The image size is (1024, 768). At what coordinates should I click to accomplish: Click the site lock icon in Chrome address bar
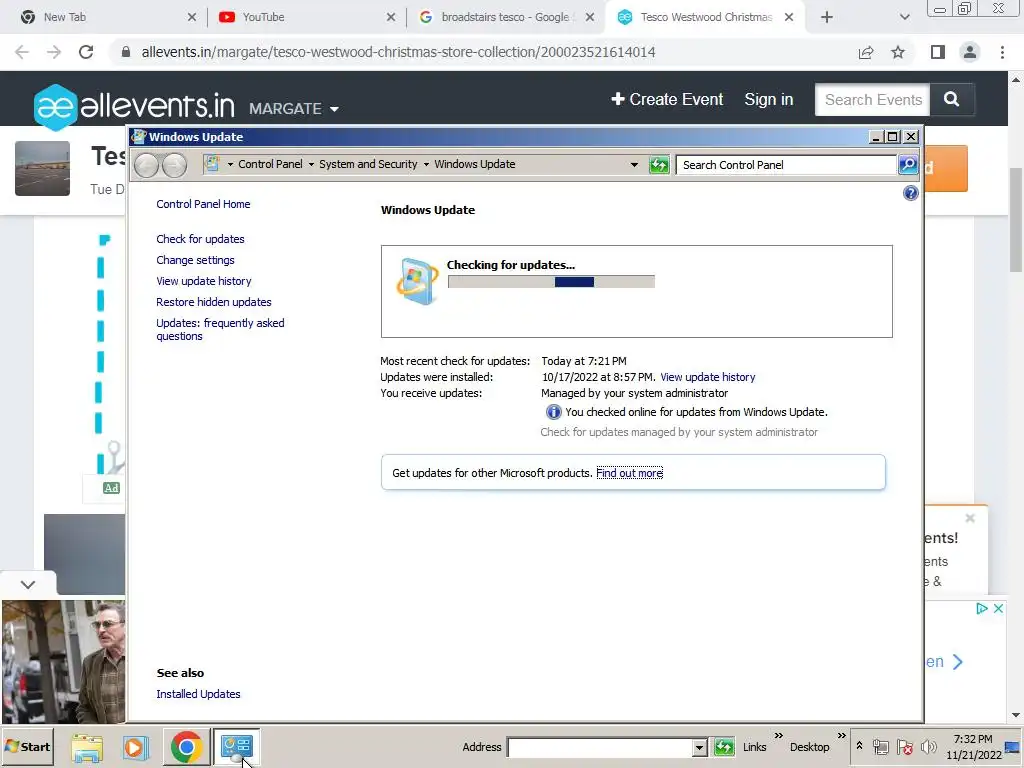[126, 52]
